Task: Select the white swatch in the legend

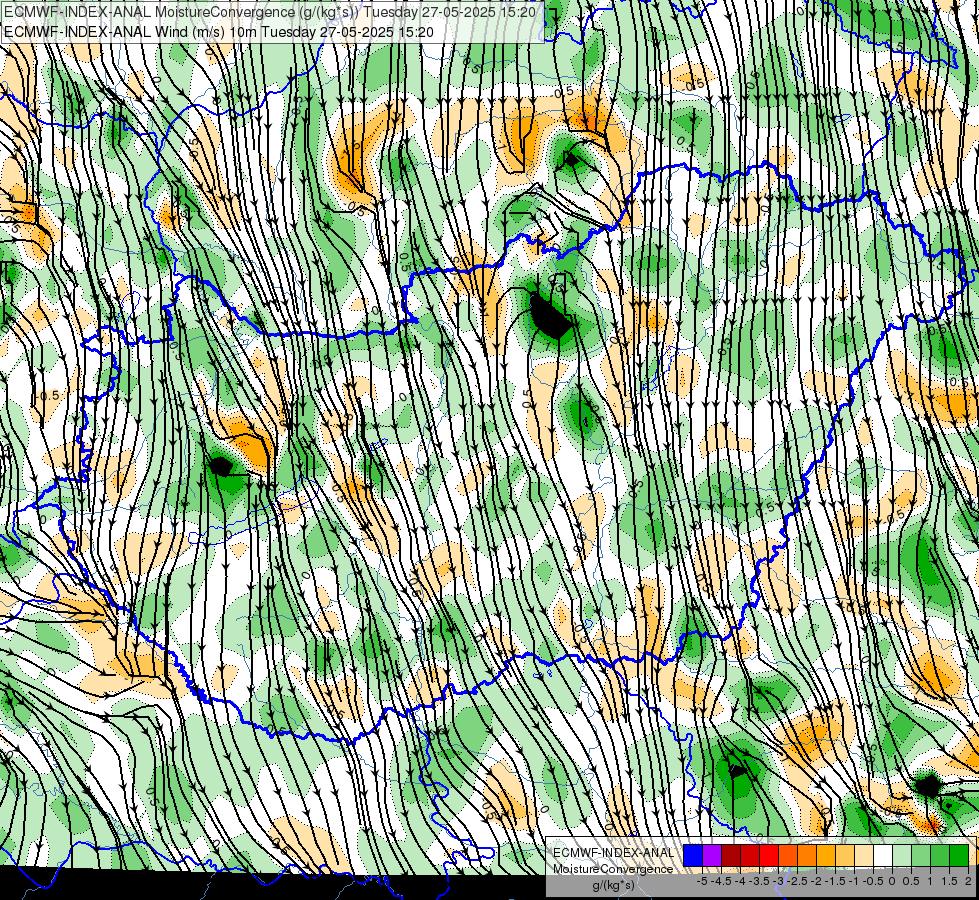Action: (883, 855)
